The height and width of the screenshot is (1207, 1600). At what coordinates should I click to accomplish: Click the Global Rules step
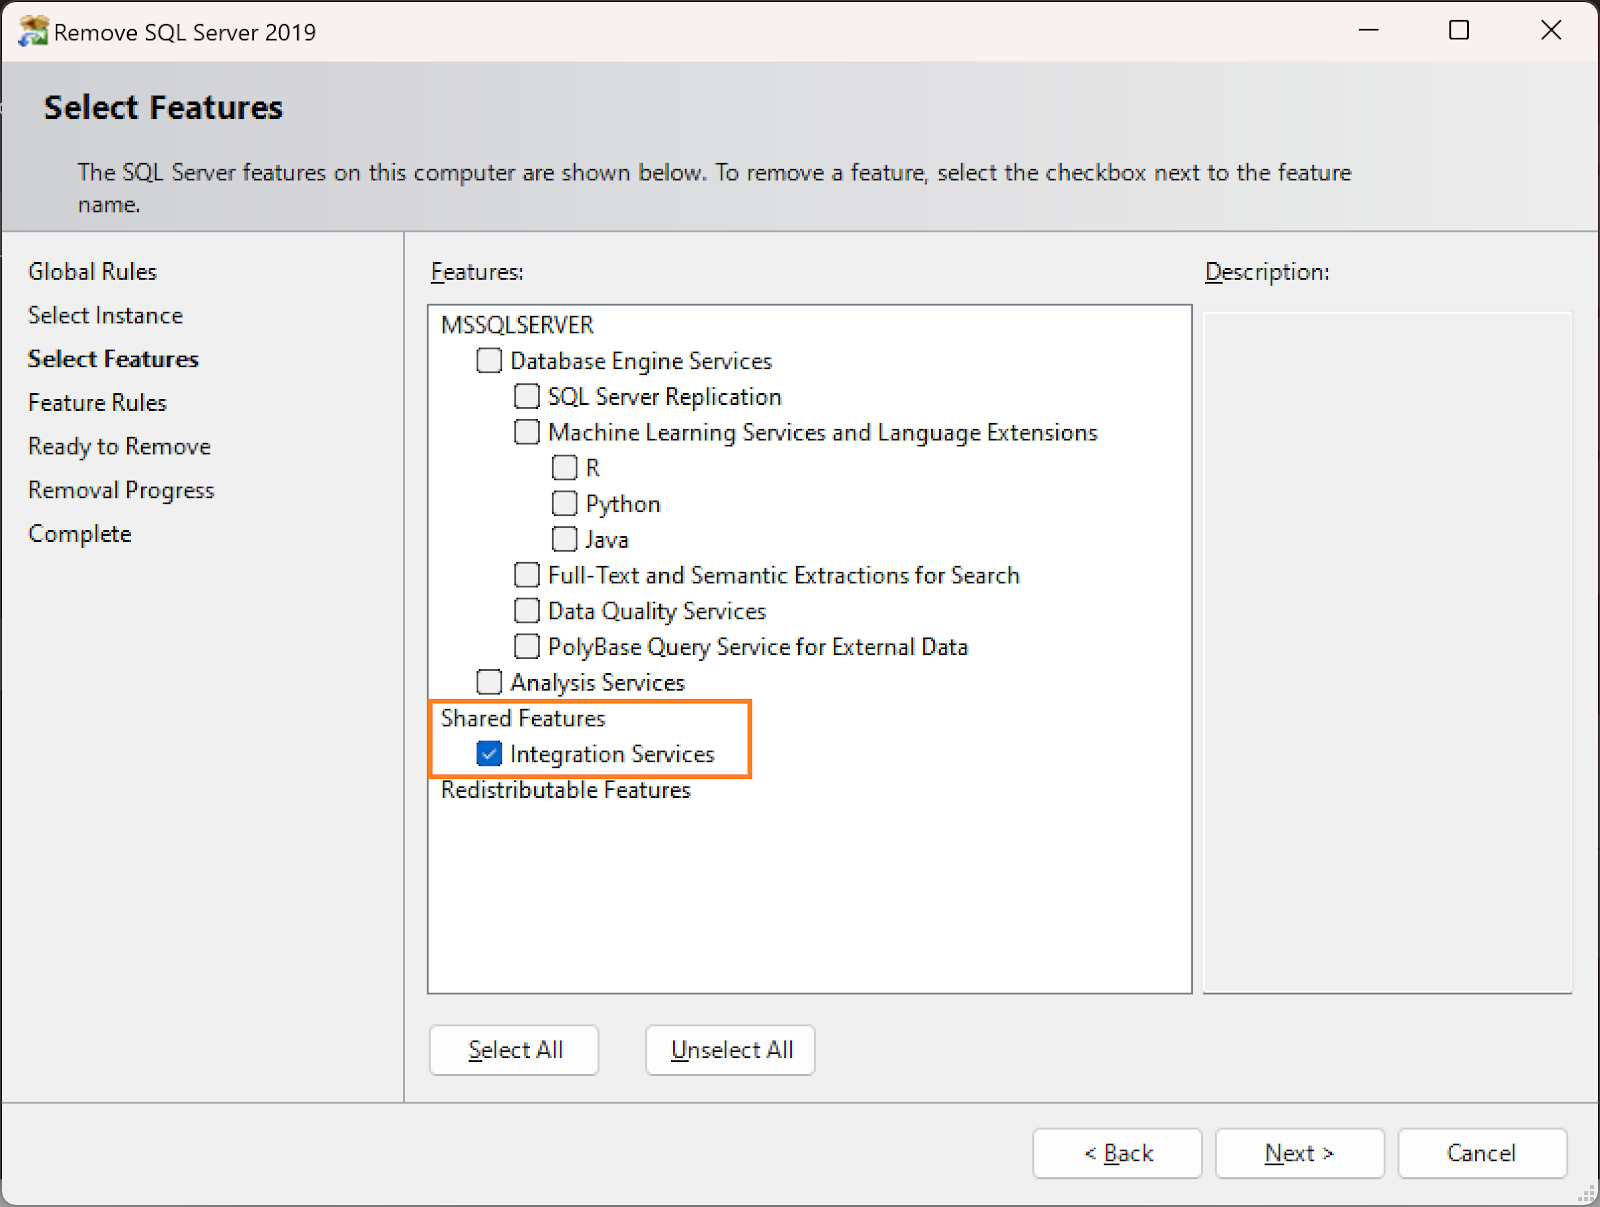pos(93,272)
